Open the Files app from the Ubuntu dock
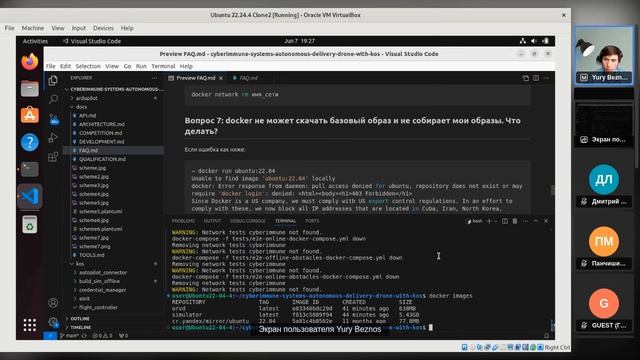640x360 pixels. click(29, 88)
